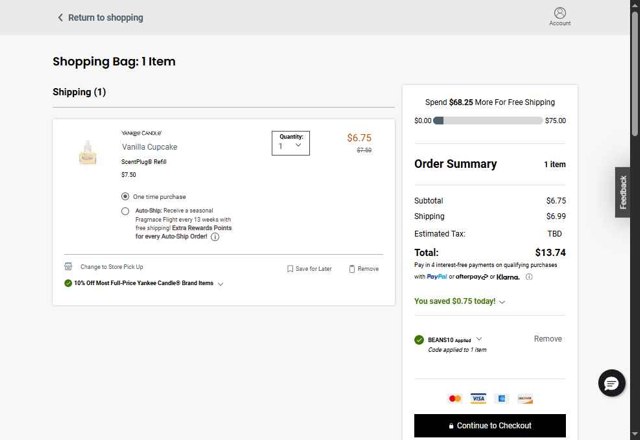Select the One time purchase option
640x440 pixels.
[x=125, y=196]
